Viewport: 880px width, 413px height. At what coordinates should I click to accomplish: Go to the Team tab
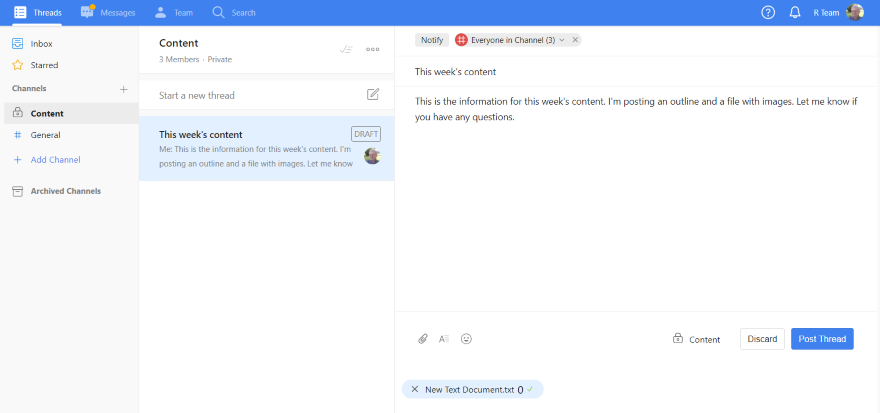coord(173,12)
